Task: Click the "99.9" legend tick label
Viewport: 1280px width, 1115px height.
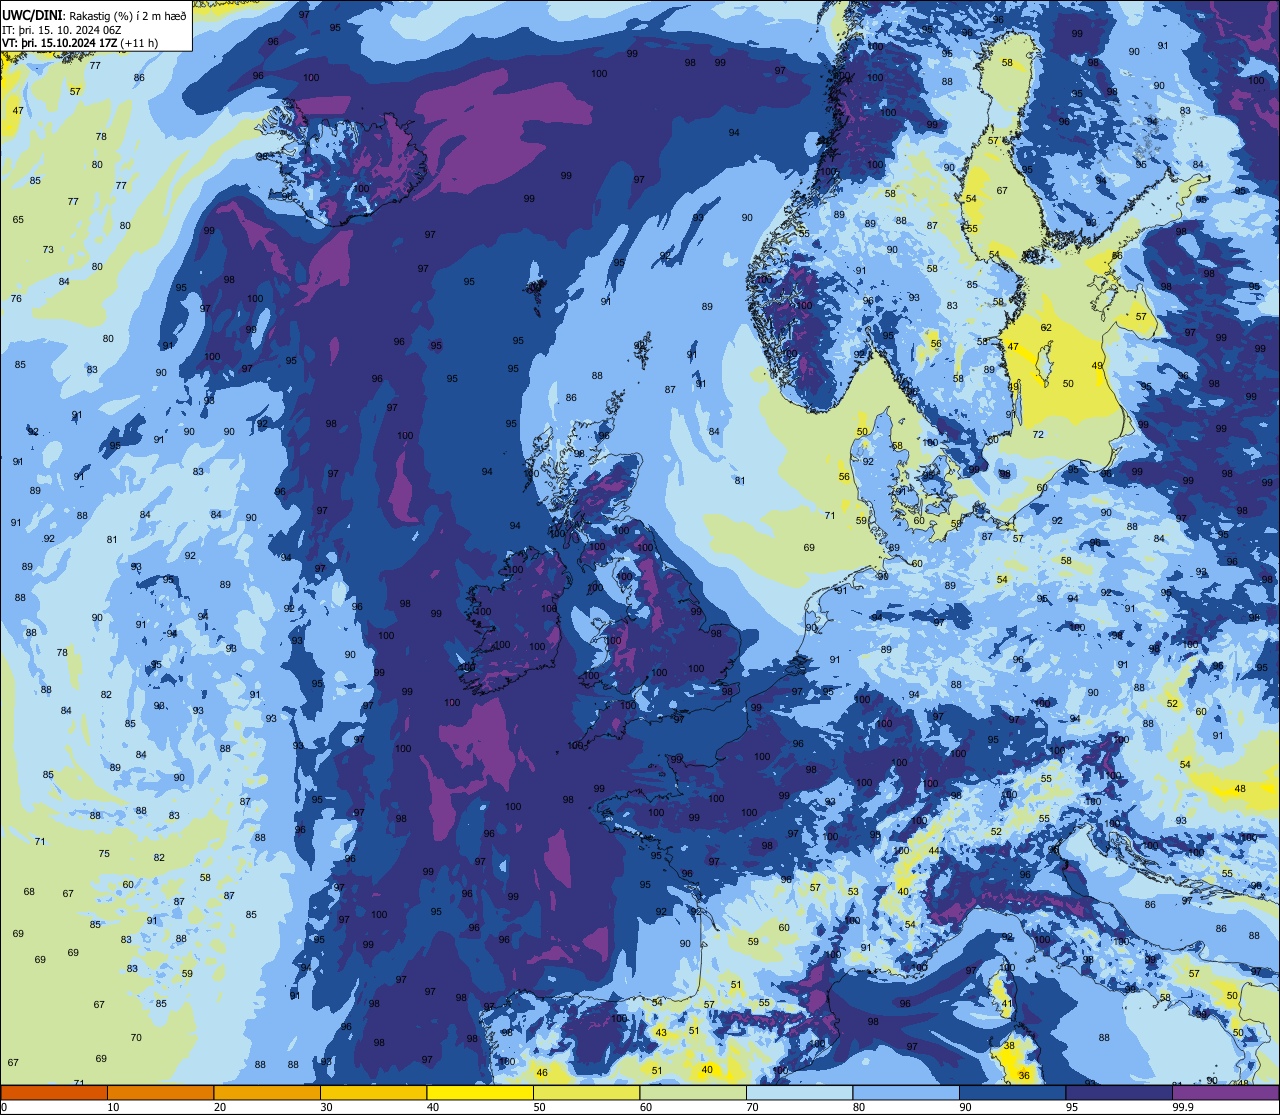Action: tap(1183, 1107)
